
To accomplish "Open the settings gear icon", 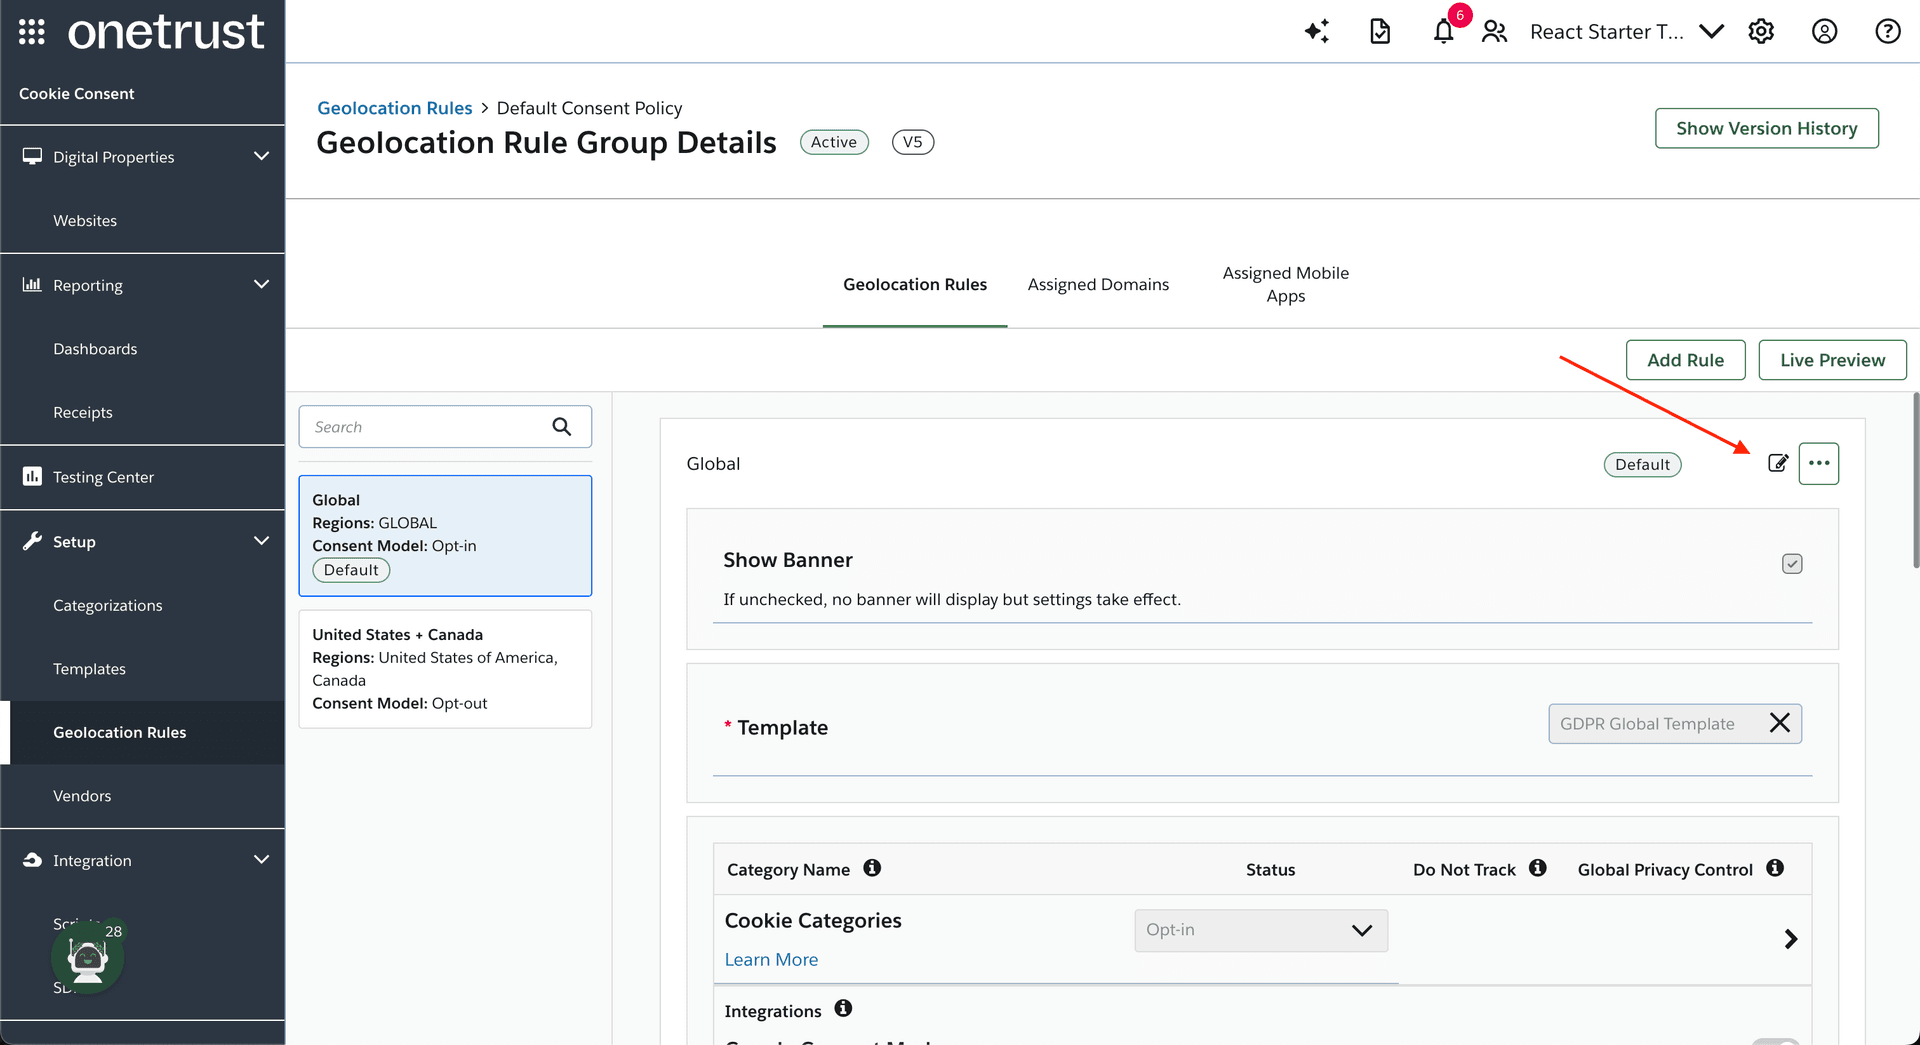I will [1761, 32].
